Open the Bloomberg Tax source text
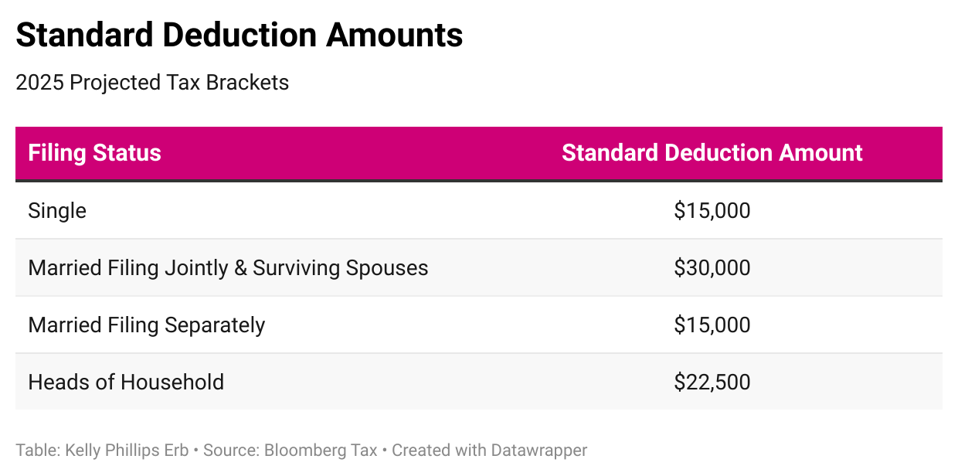 point(320,450)
